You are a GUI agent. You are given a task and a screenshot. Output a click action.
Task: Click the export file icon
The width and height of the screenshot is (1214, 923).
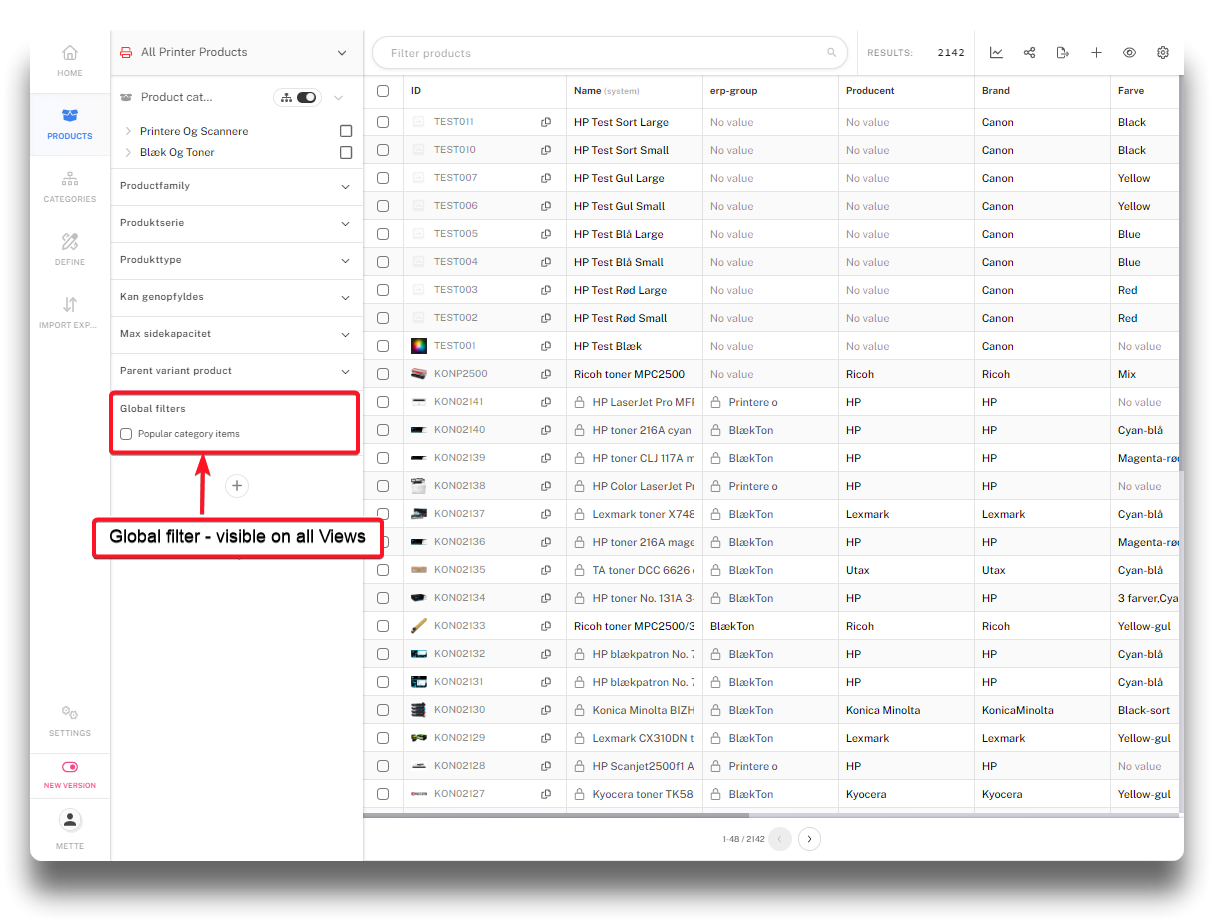click(x=1062, y=53)
